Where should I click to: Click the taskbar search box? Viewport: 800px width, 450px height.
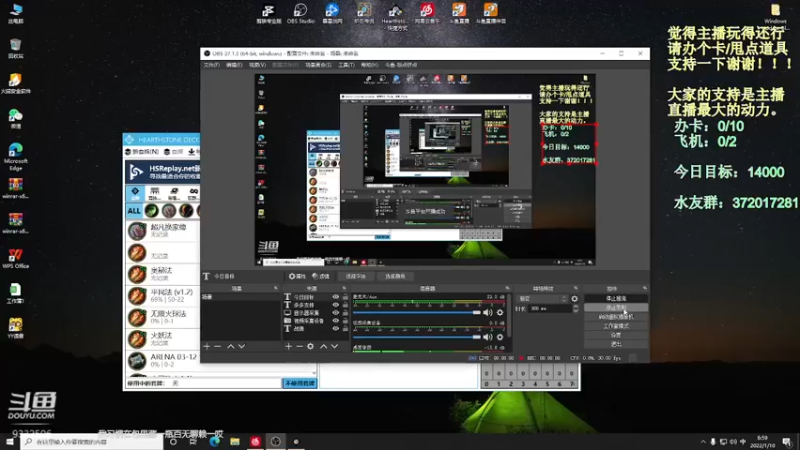pyautogui.click(x=92, y=442)
